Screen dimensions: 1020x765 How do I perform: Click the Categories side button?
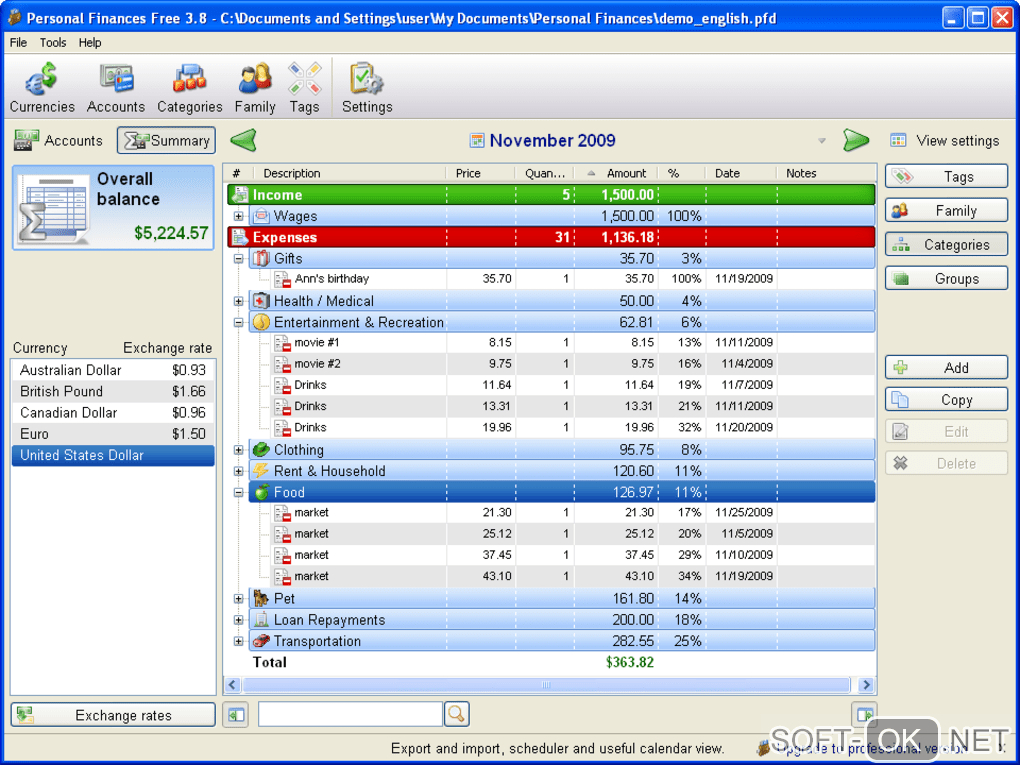tap(946, 245)
